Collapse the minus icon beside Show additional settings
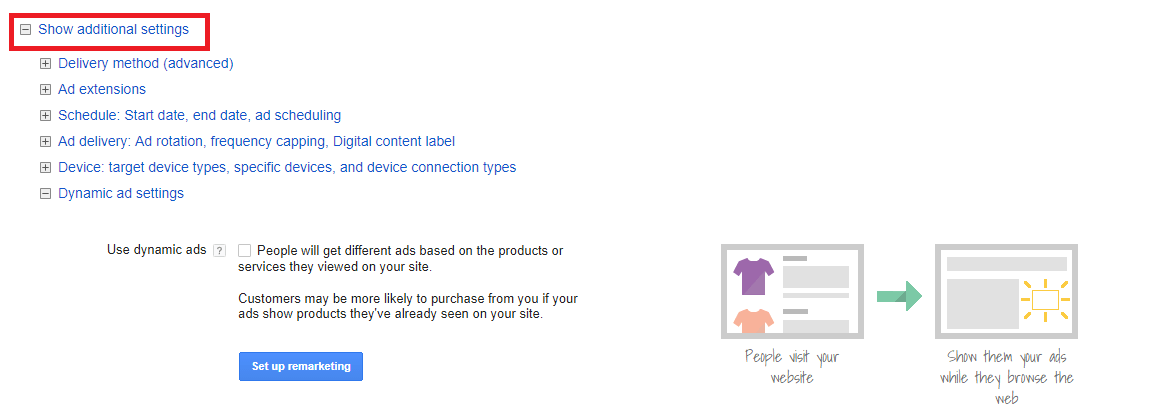 (x=26, y=30)
